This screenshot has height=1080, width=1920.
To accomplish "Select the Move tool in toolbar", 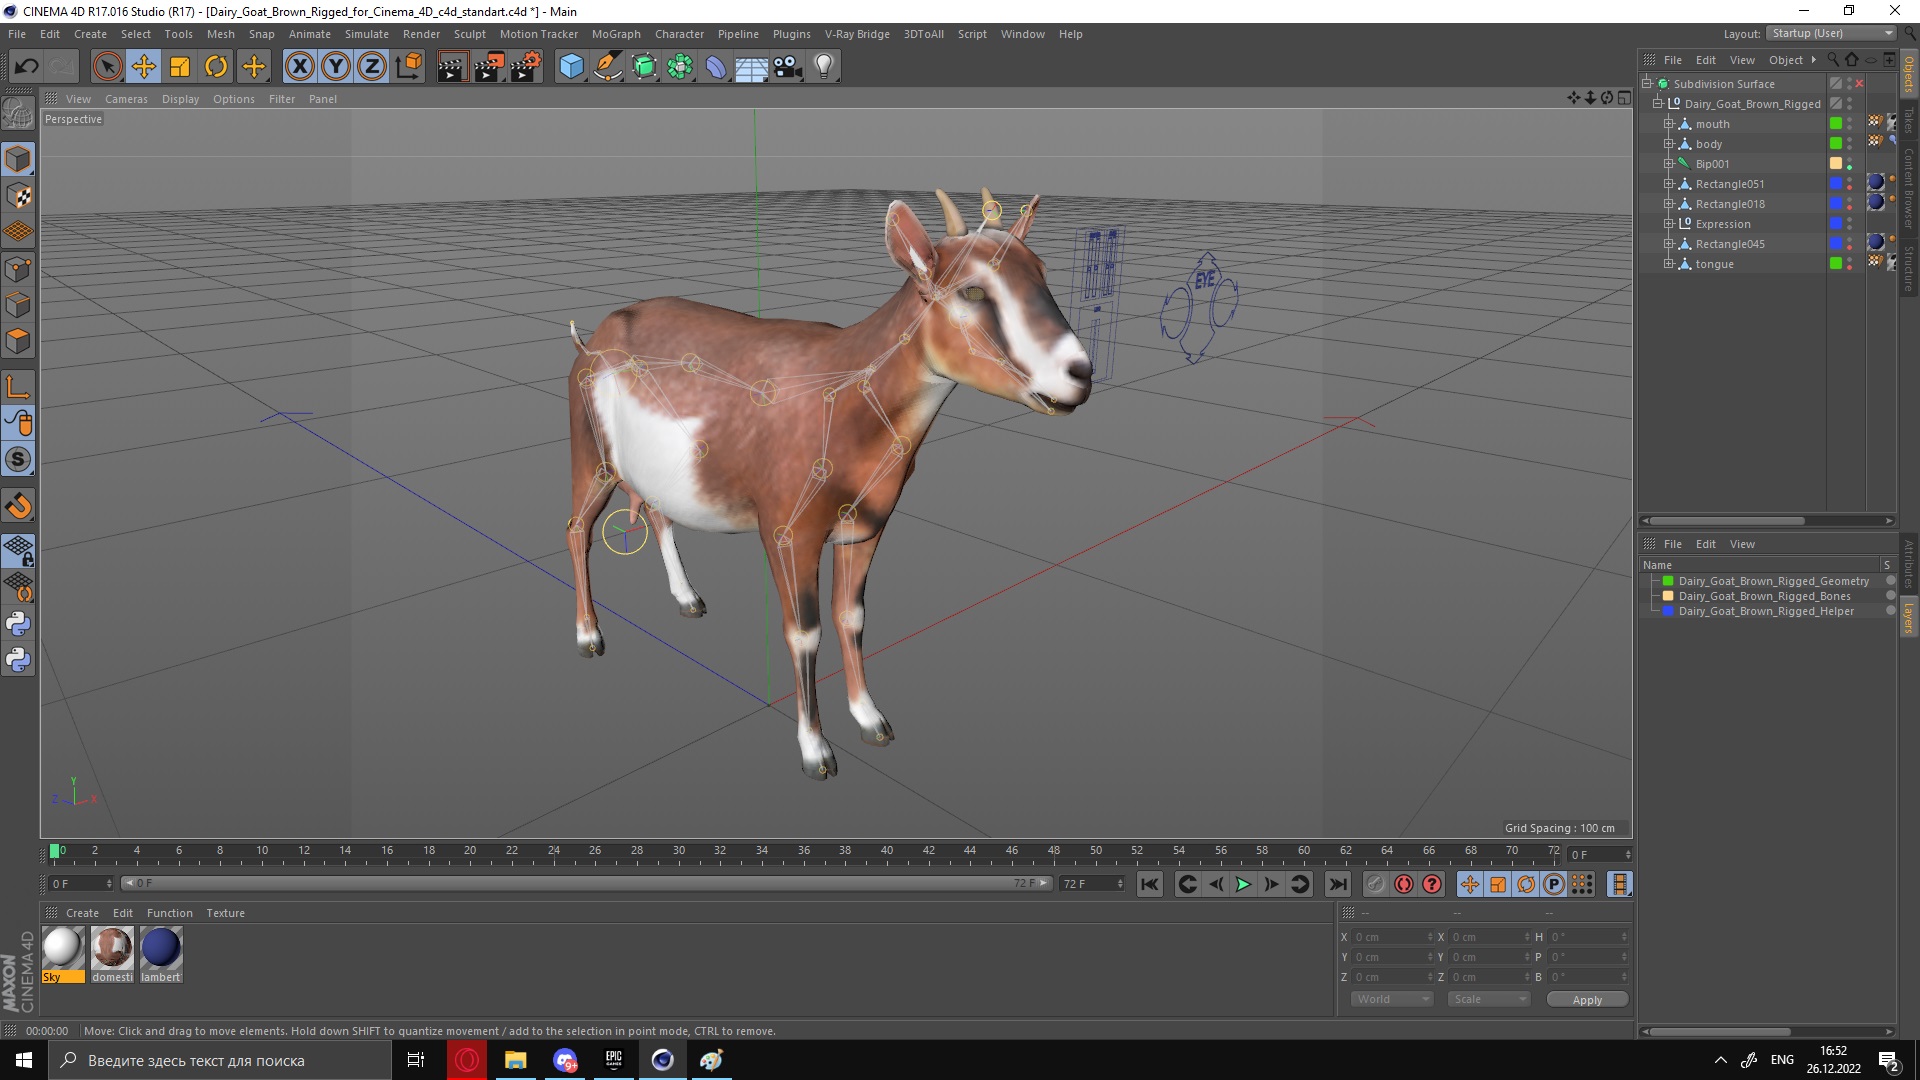I will coord(144,65).
